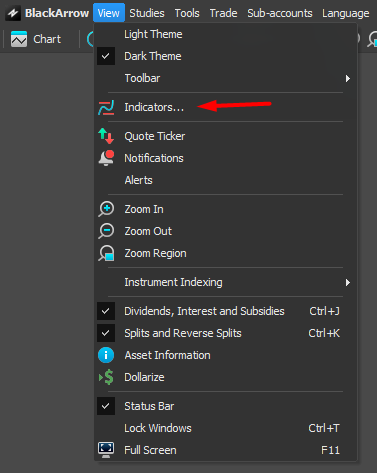Toggle Dividends, Interest and Subsidies checkbox
Viewport: 377px width, 473px height.
coord(106,311)
